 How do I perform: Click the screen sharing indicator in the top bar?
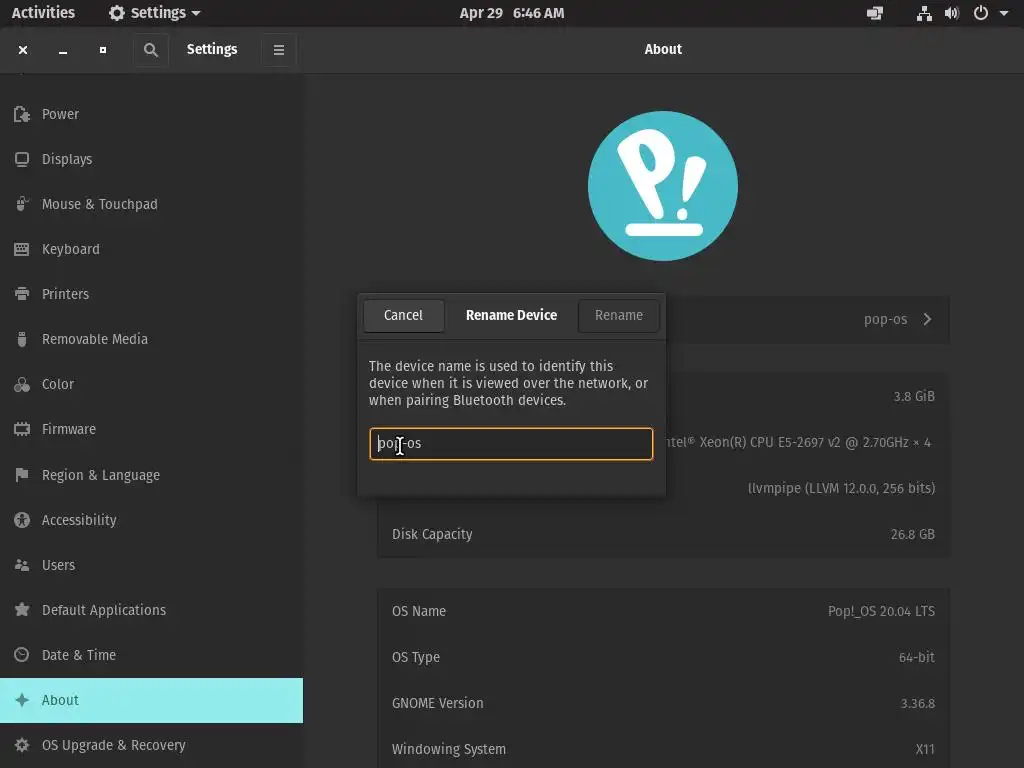(875, 13)
